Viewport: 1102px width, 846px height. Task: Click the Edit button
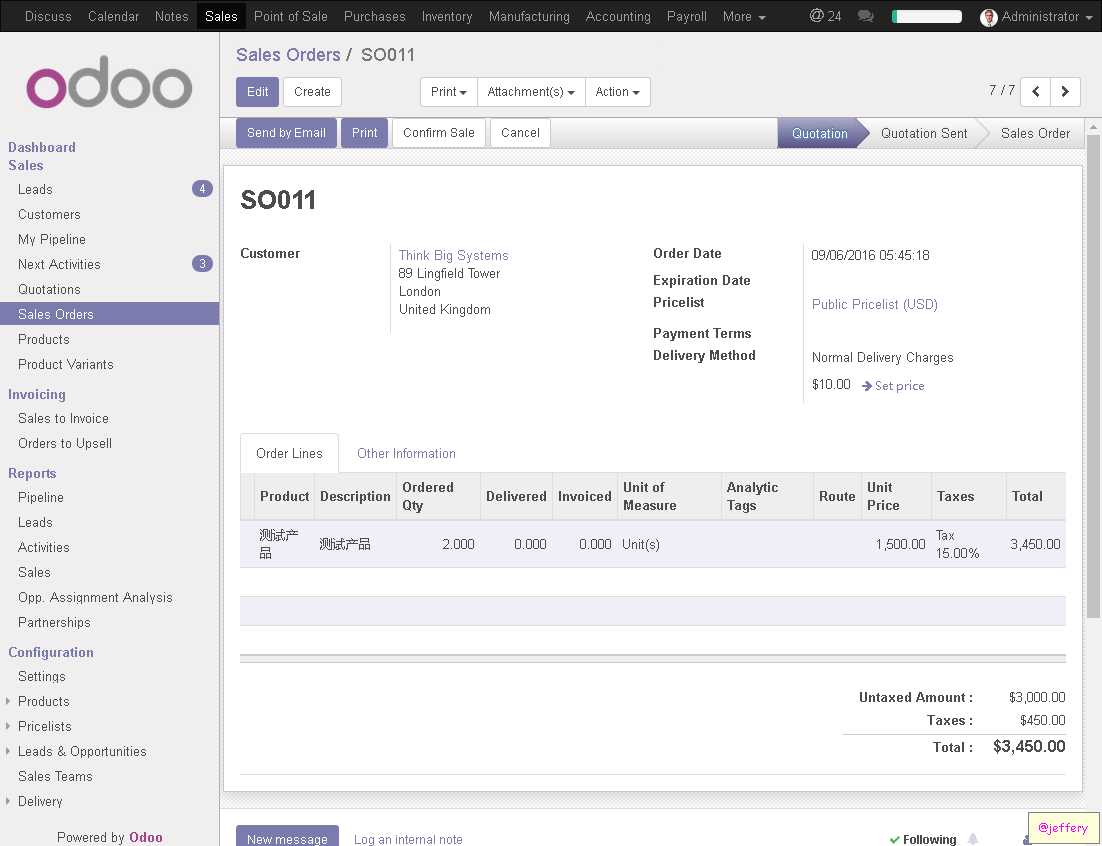(x=257, y=91)
